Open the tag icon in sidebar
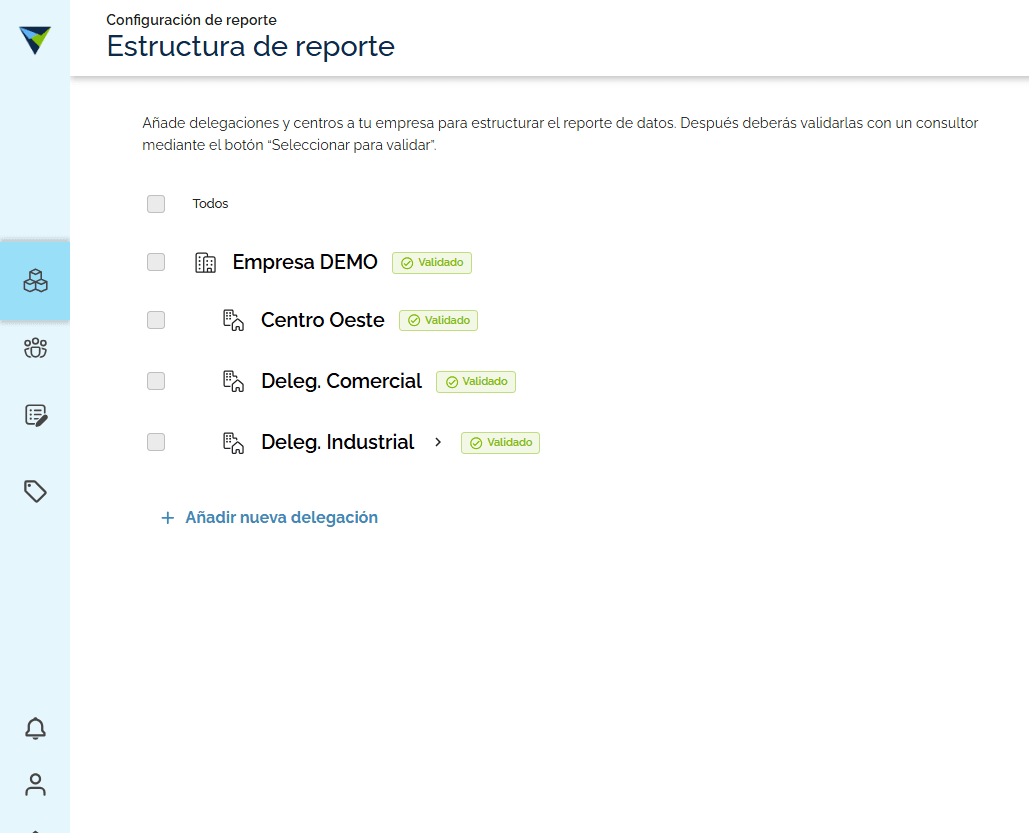 35,491
